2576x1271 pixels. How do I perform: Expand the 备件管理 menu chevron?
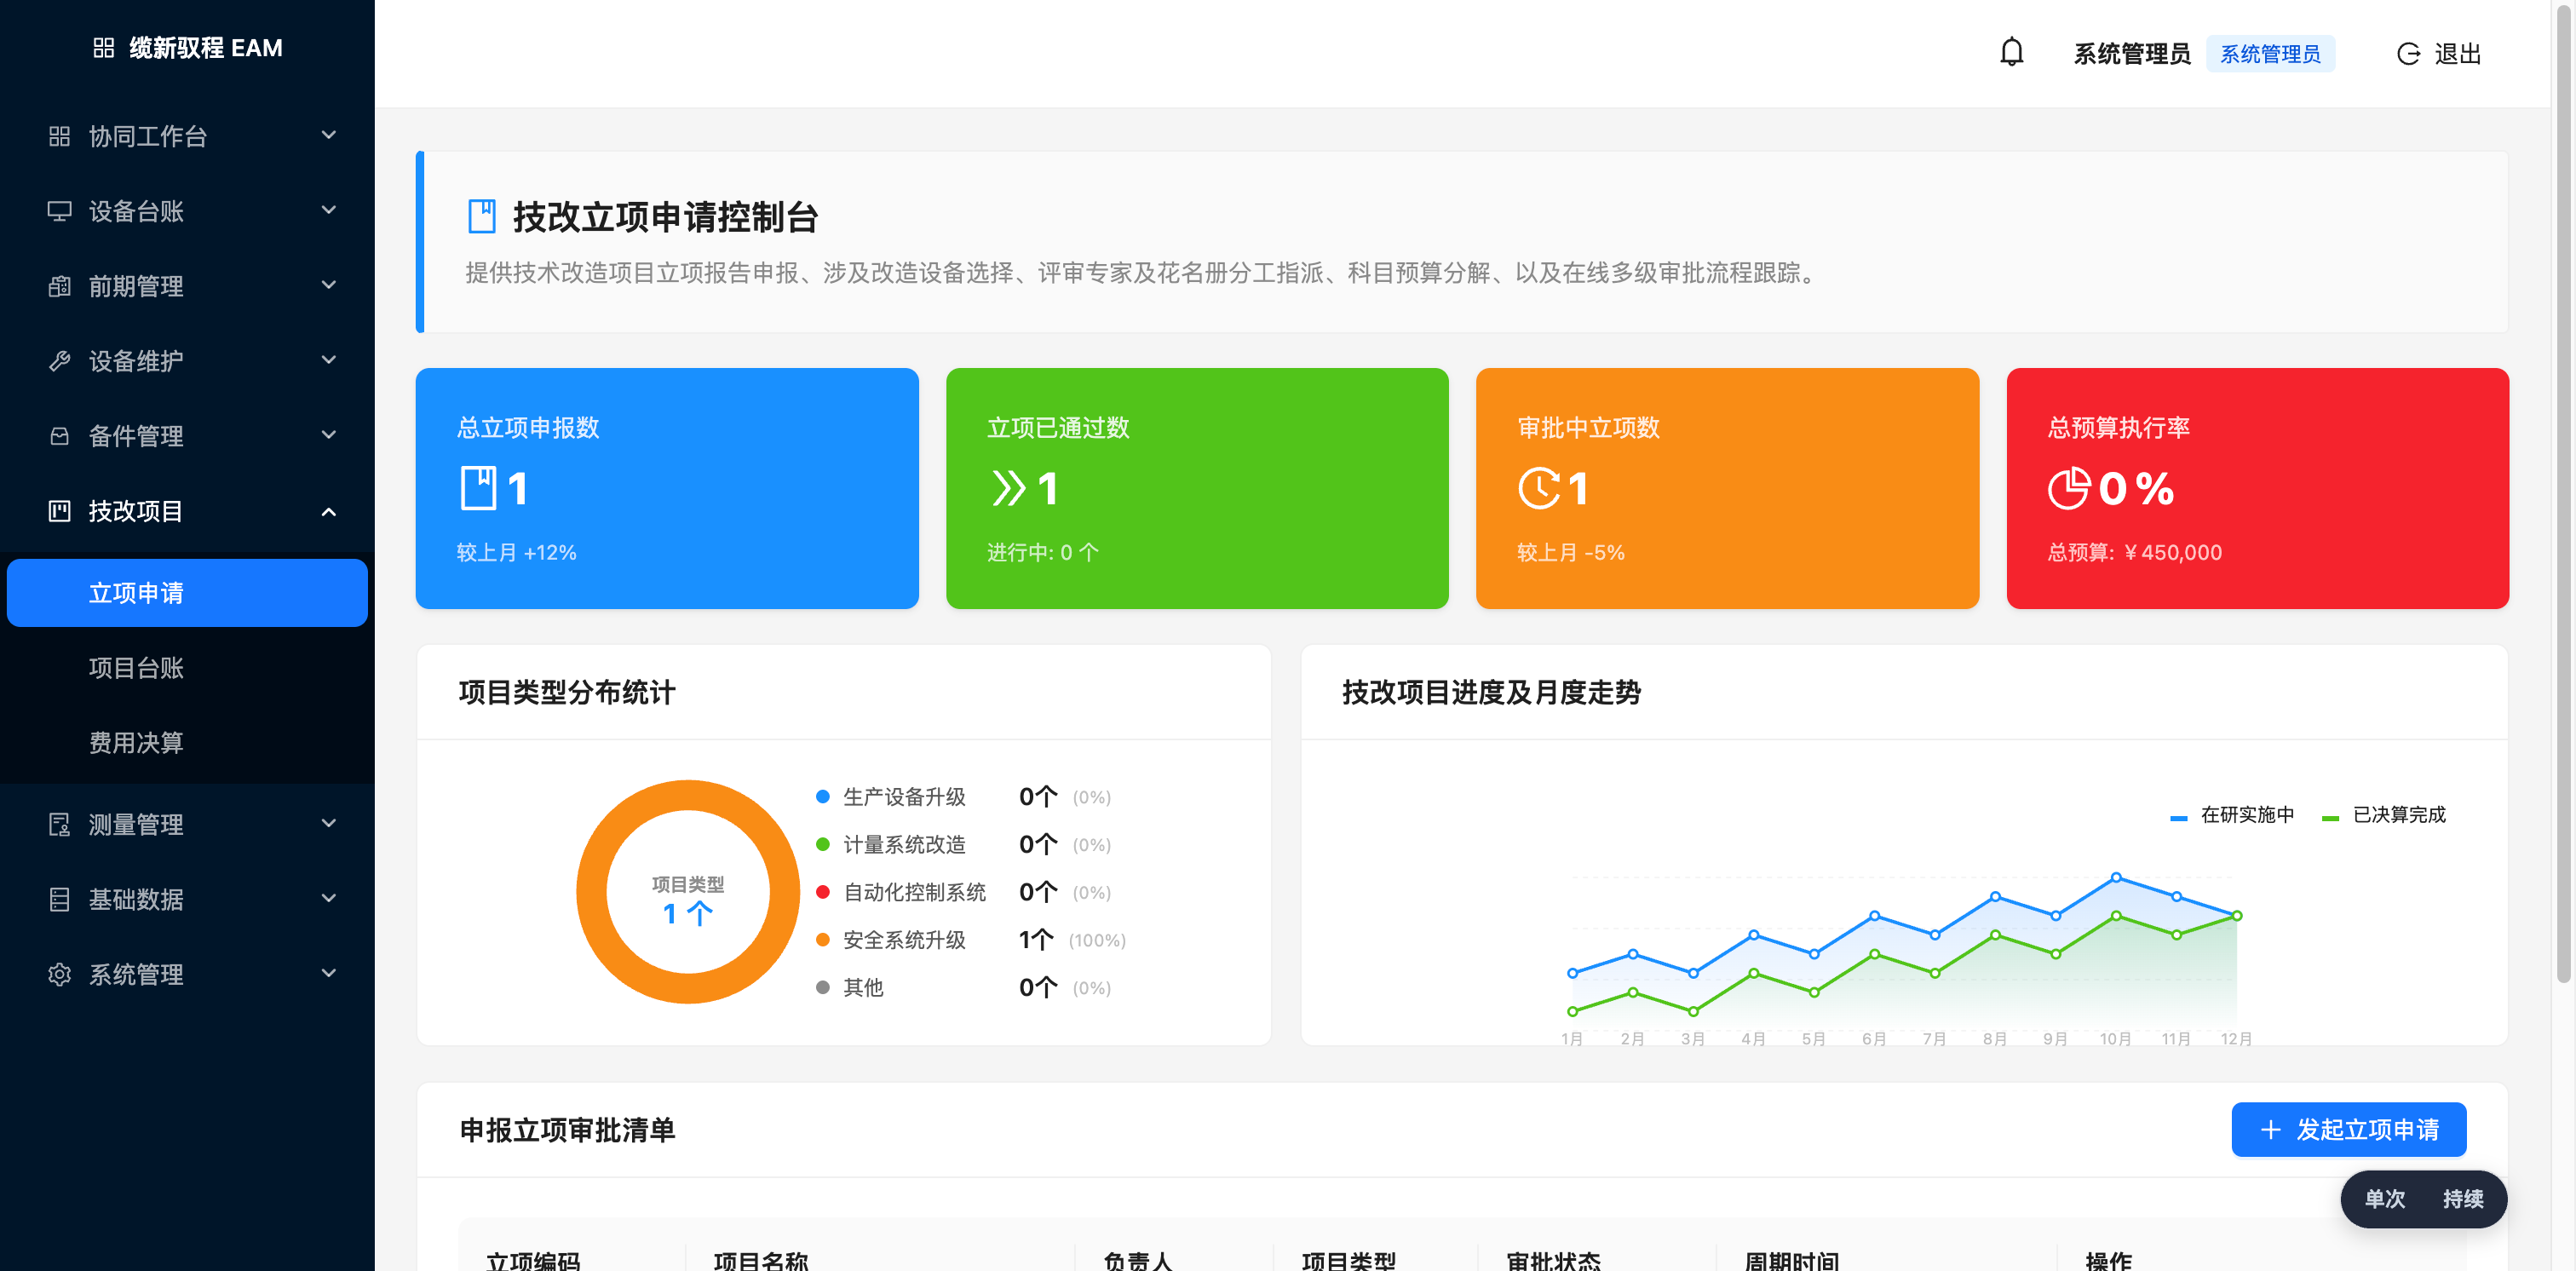pos(328,435)
